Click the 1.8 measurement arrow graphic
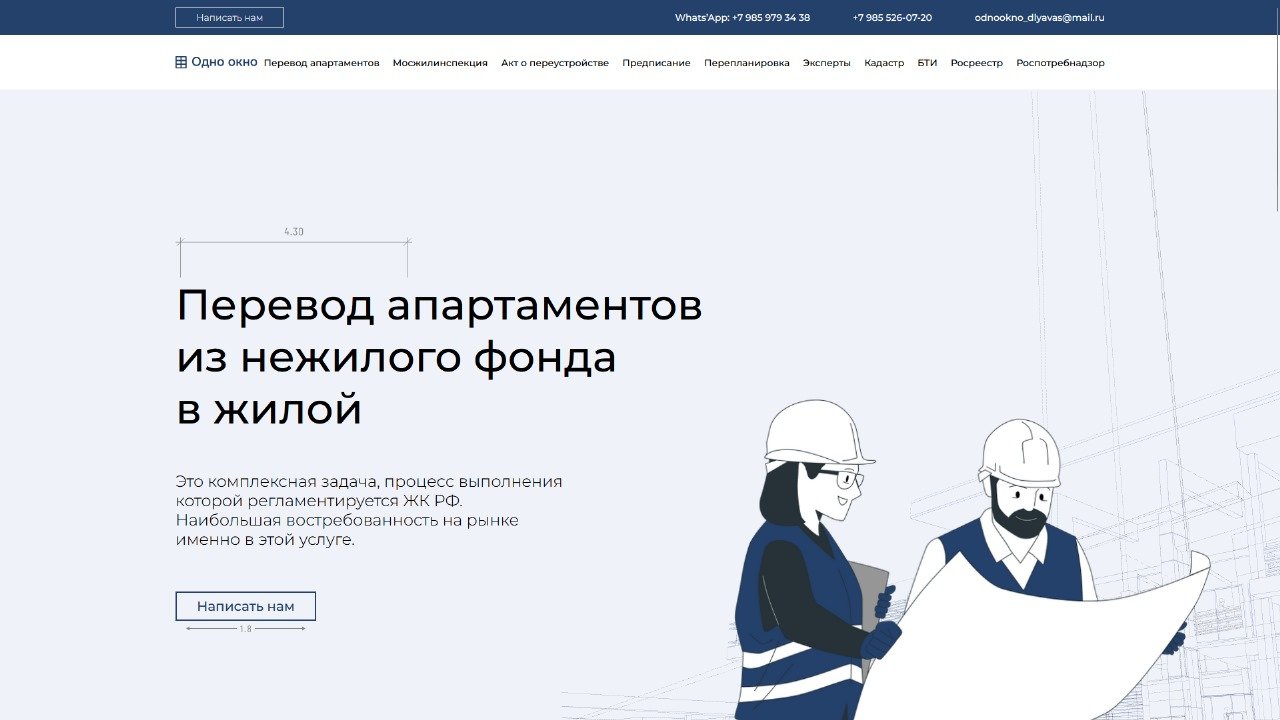Image resolution: width=1280 pixels, height=720 pixels. pyautogui.click(x=246, y=630)
